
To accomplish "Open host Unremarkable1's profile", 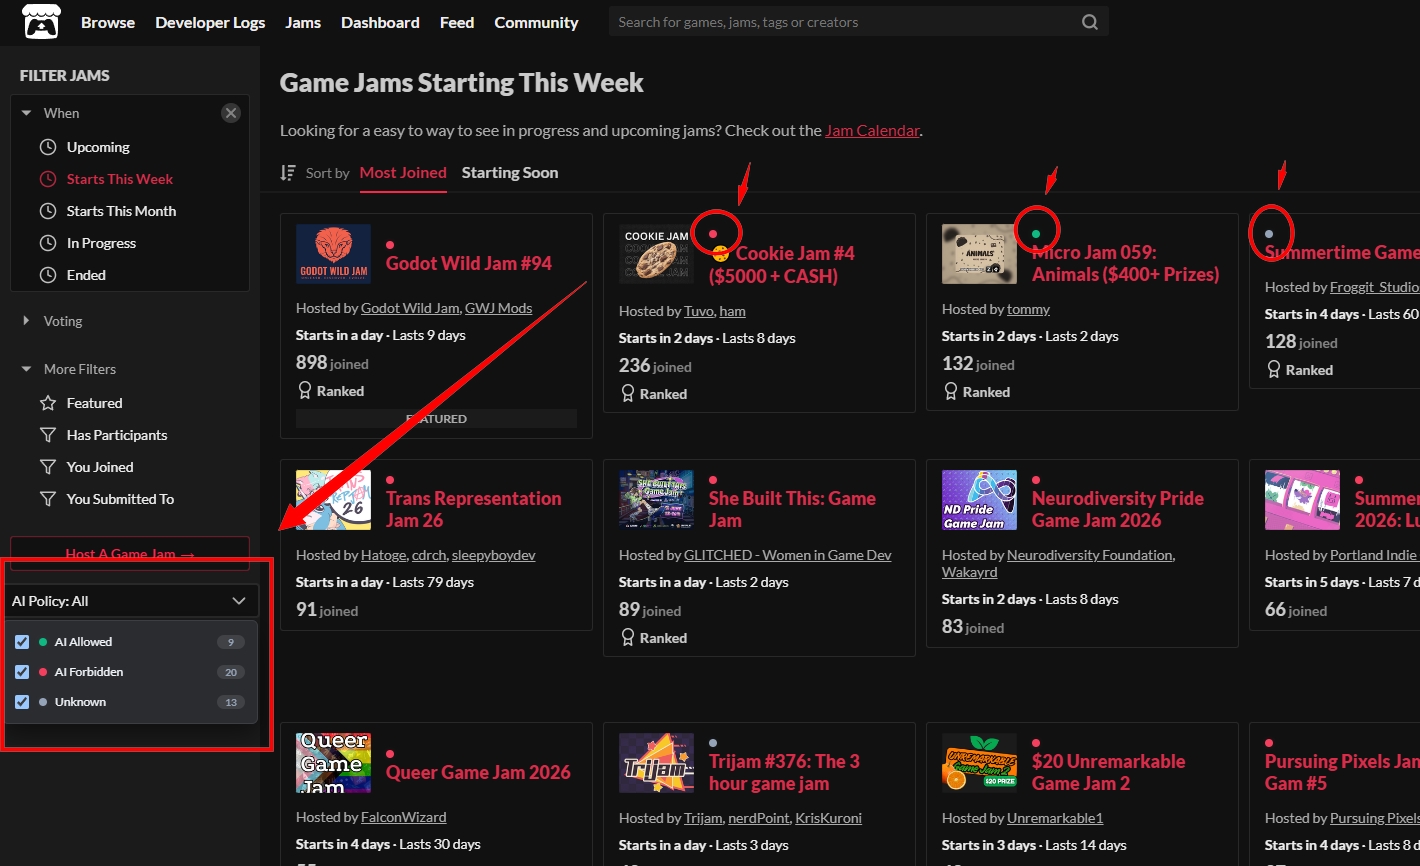I will point(1055,817).
